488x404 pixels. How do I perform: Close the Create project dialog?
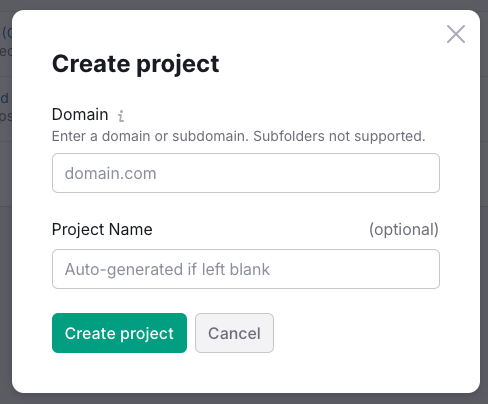pyautogui.click(x=456, y=34)
